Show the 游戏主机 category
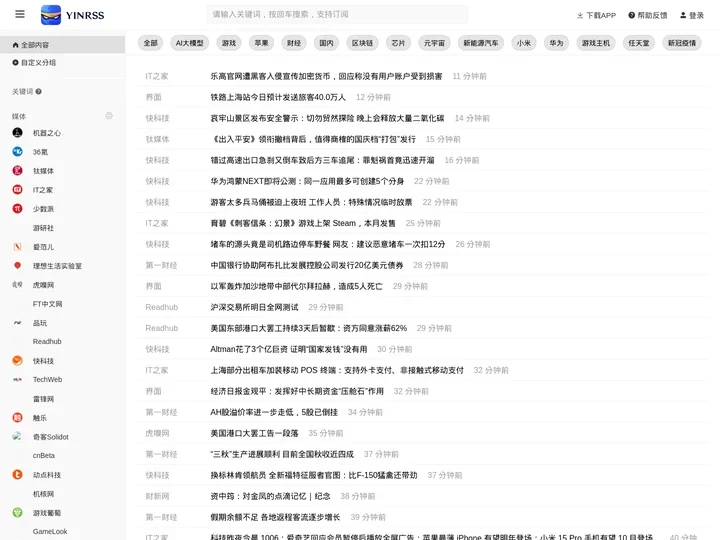The image size is (720, 540). coord(596,43)
